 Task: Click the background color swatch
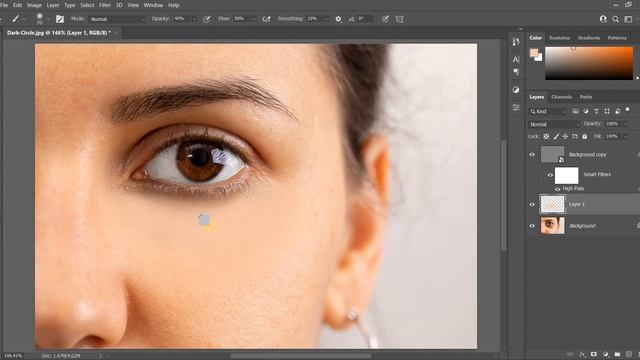click(540, 58)
